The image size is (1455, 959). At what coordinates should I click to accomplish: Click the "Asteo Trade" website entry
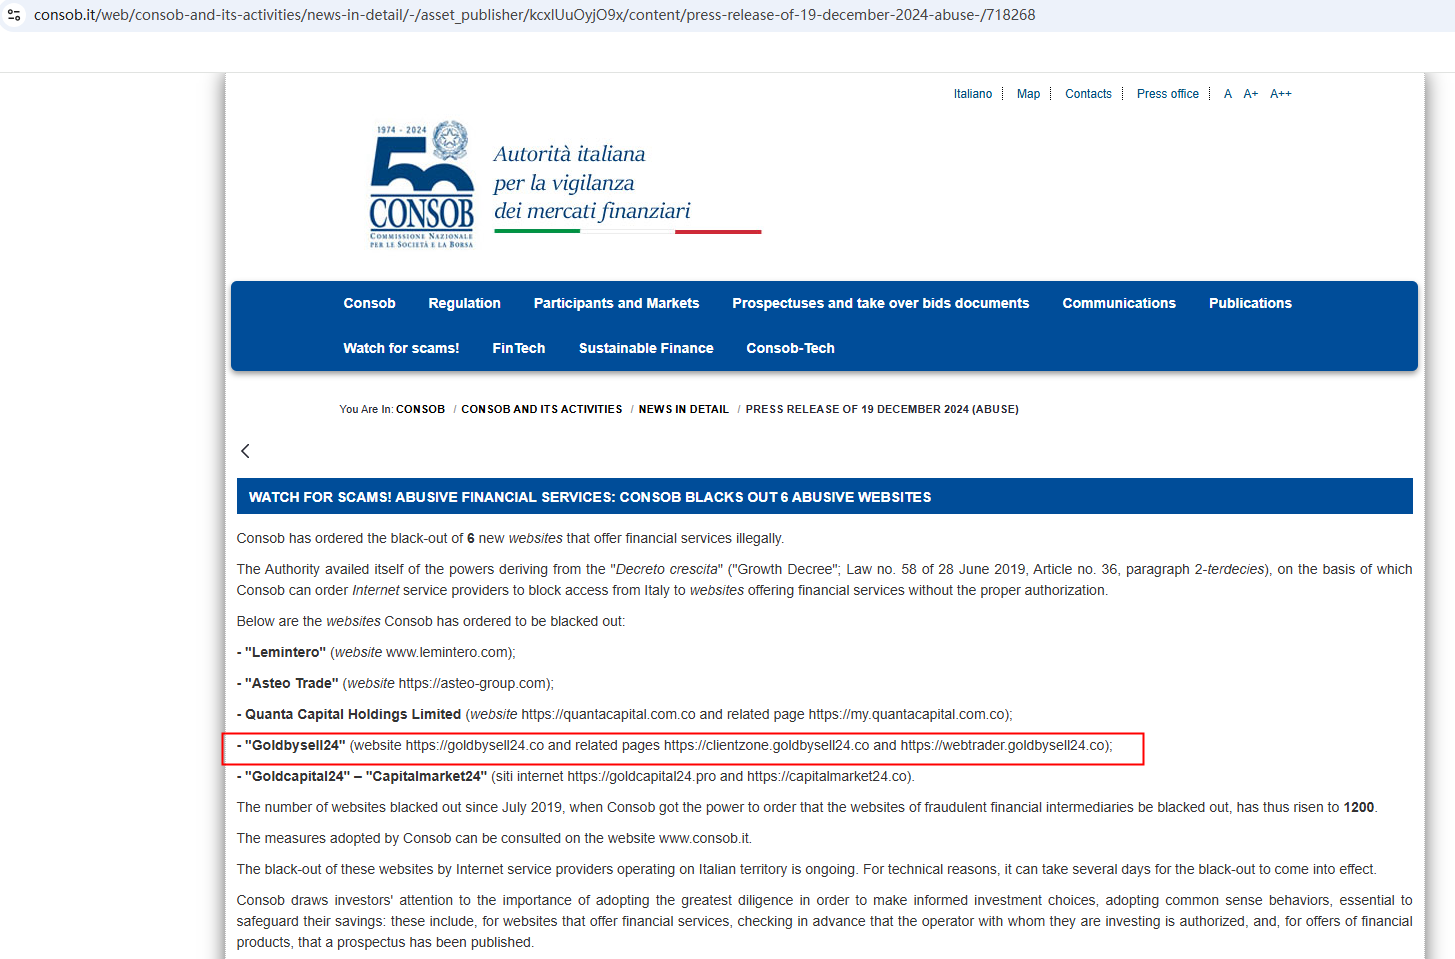(x=395, y=683)
